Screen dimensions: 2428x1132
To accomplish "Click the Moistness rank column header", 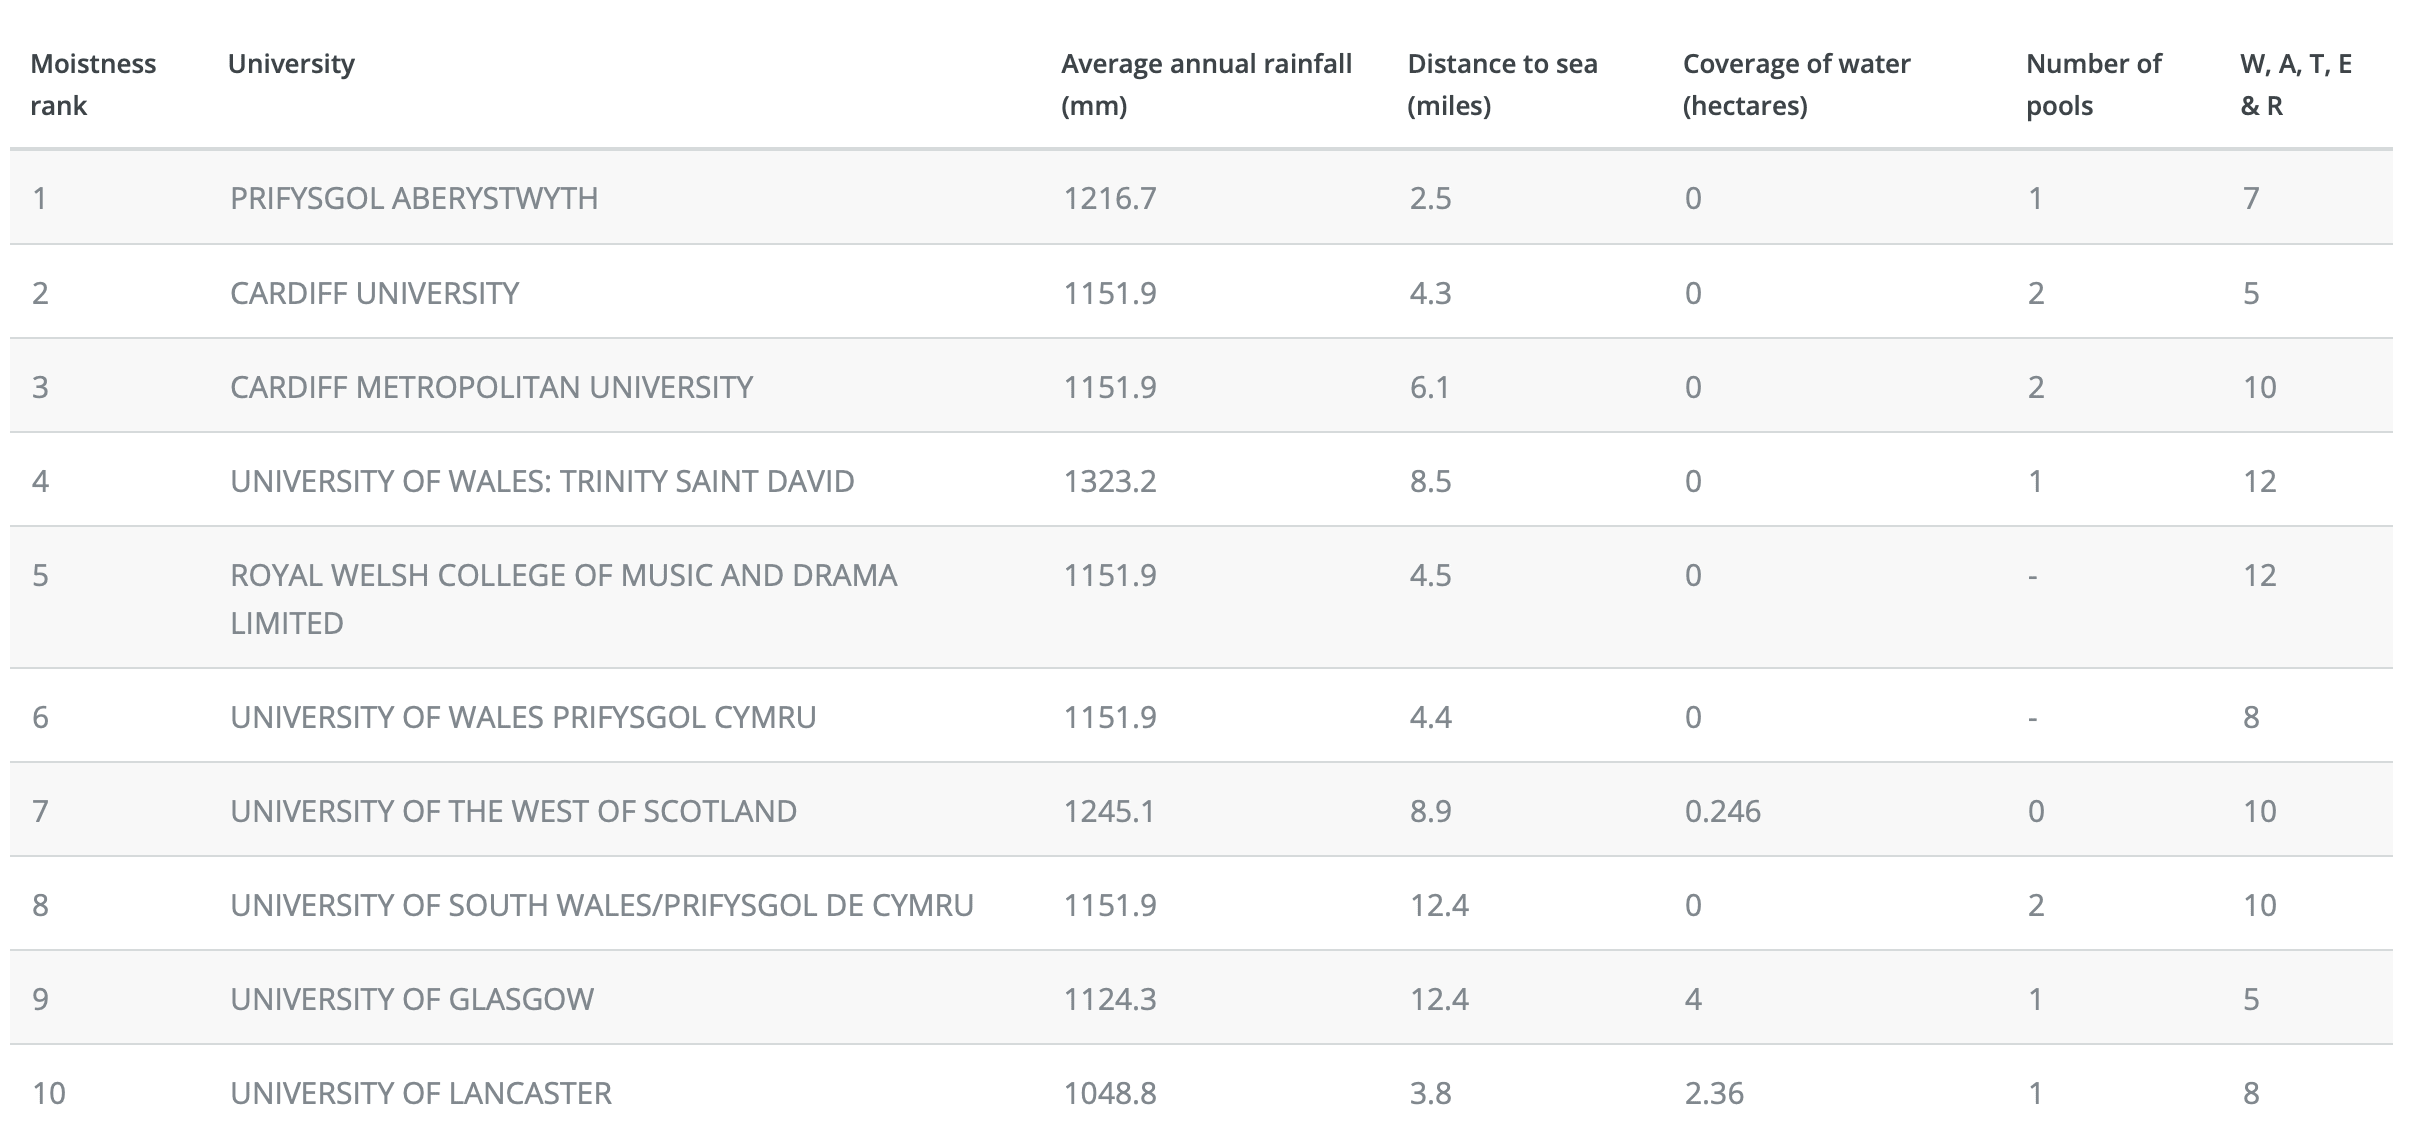I will pyautogui.click(x=93, y=84).
